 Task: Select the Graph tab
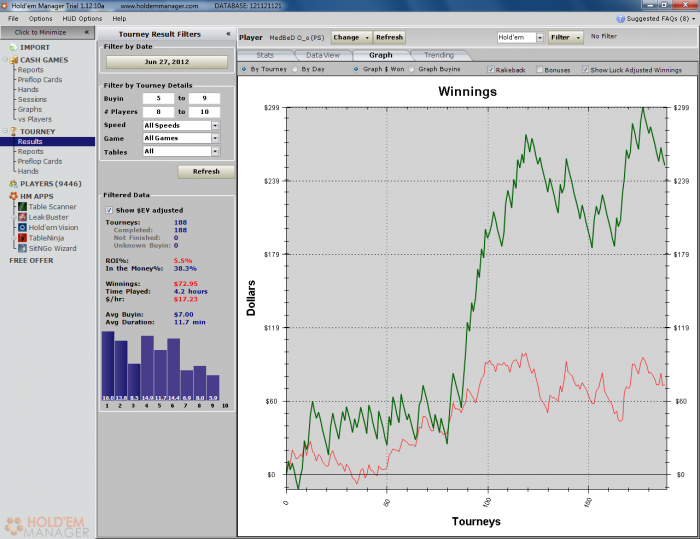pos(380,55)
